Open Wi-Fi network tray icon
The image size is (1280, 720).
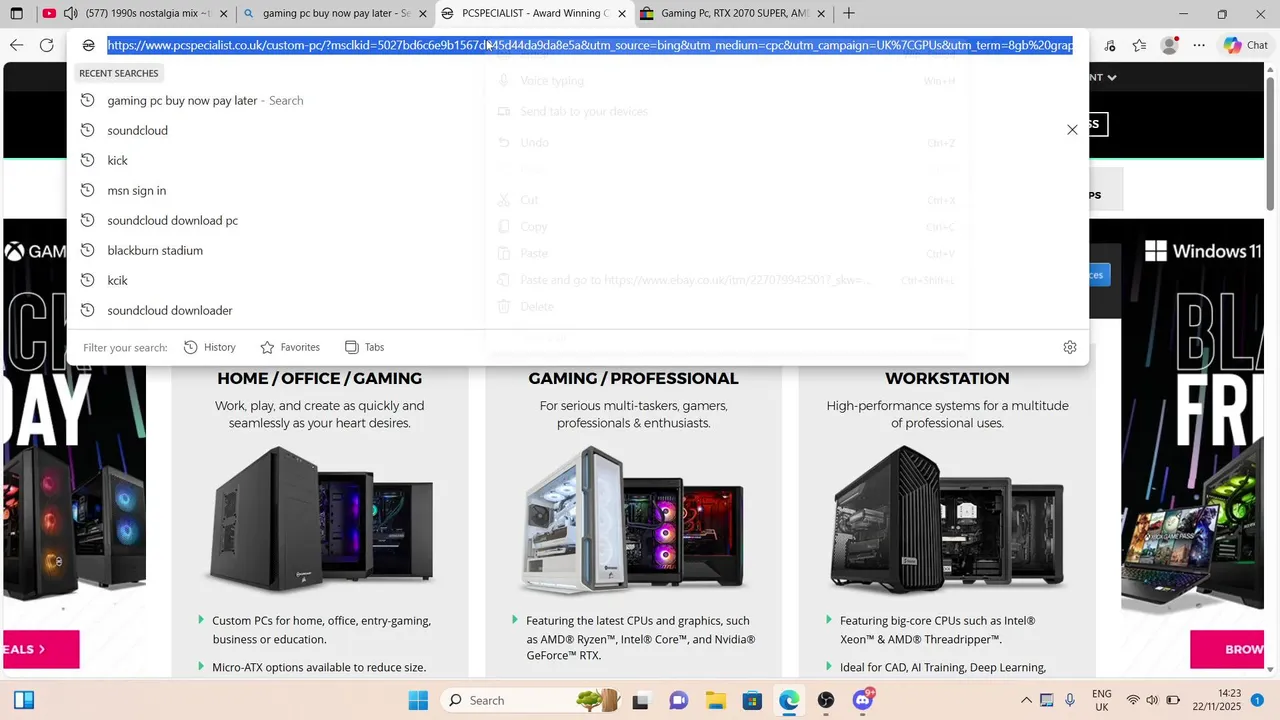1133,700
